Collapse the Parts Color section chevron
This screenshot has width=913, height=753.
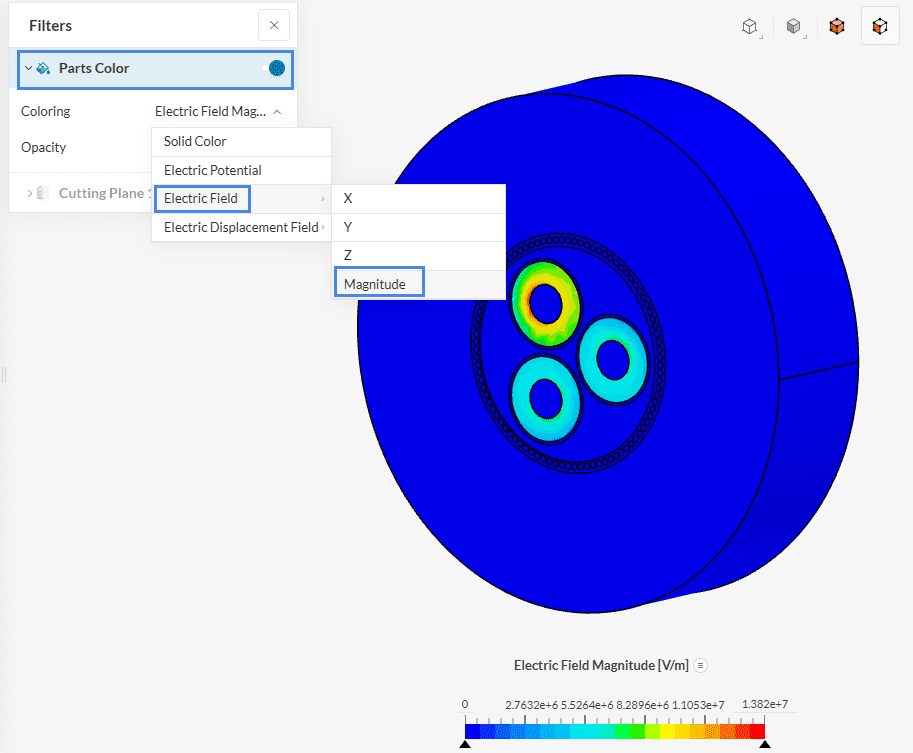tap(28, 69)
